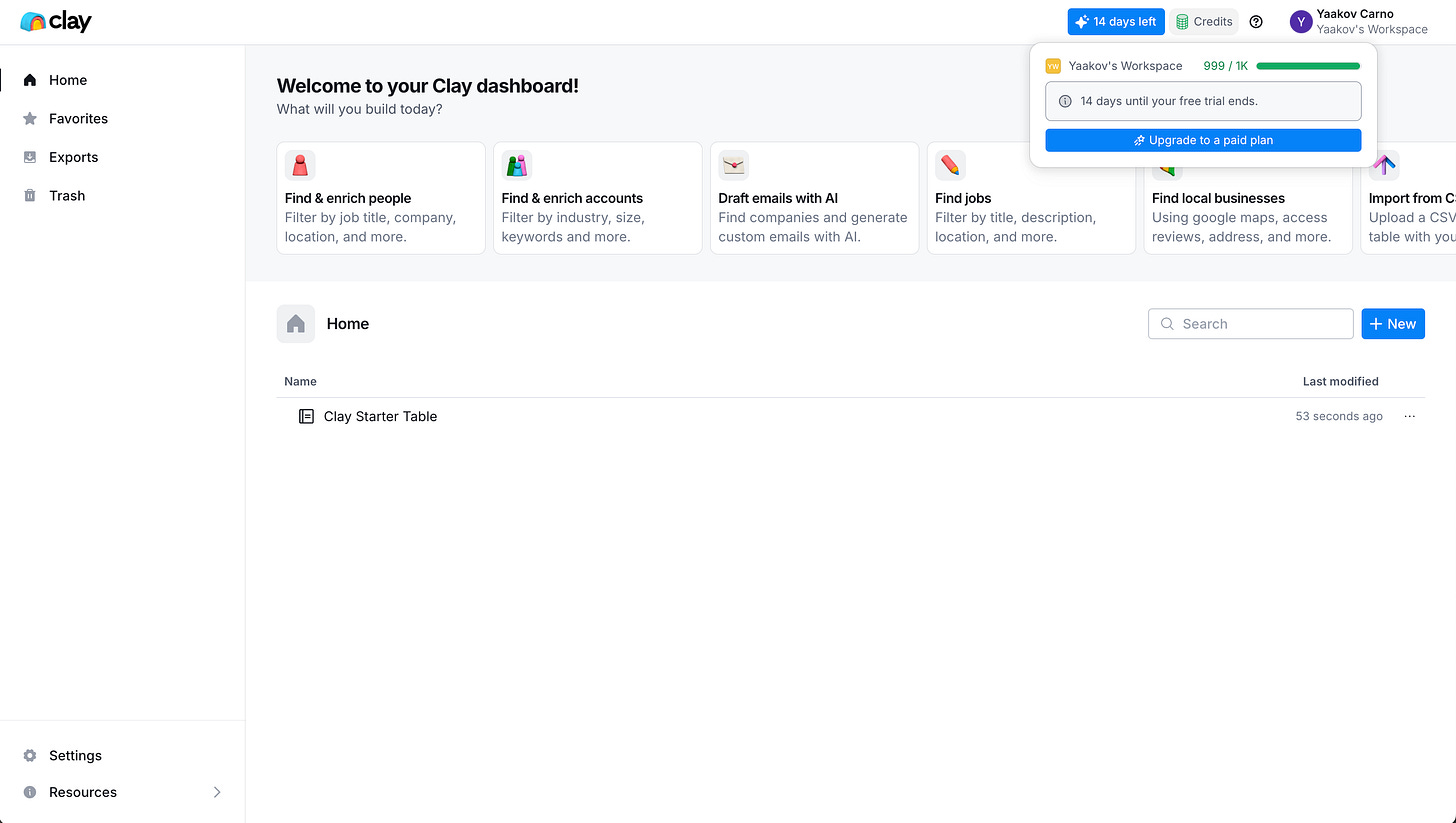Screen dimensions: 1456x823
Task: Click Upgrade to a paid plan
Action: (1203, 140)
